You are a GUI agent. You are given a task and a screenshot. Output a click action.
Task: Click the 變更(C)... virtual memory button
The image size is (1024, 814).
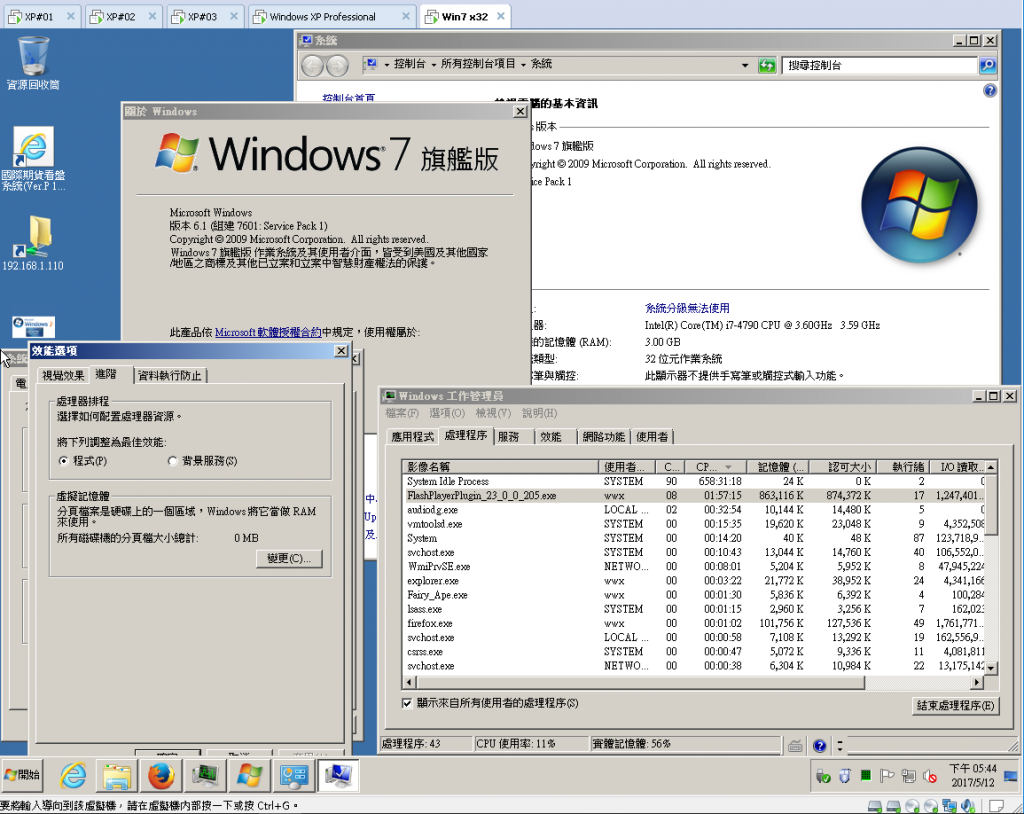tap(289, 559)
